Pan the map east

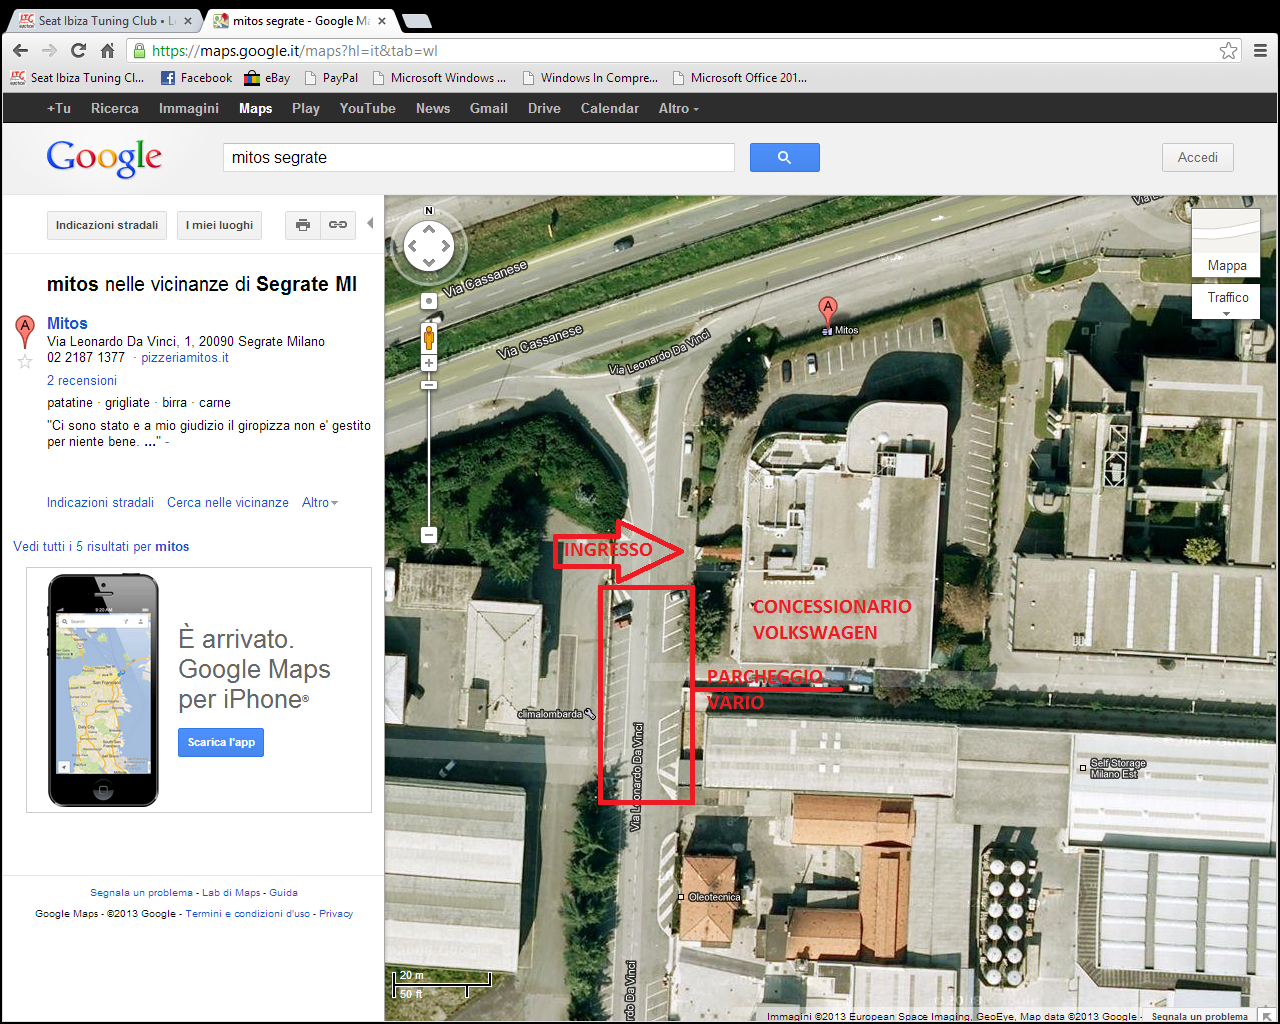point(446,246)
